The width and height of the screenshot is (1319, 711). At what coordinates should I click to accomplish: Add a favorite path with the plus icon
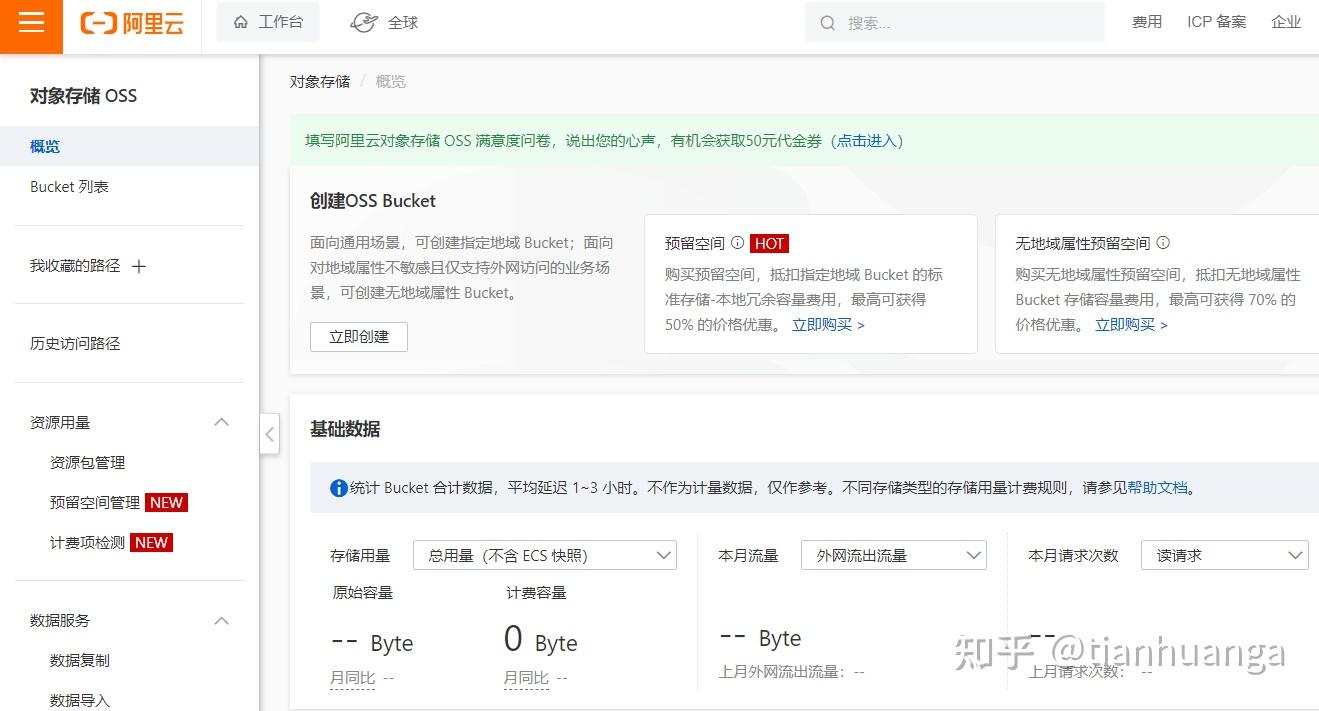(x=138, y=265)
